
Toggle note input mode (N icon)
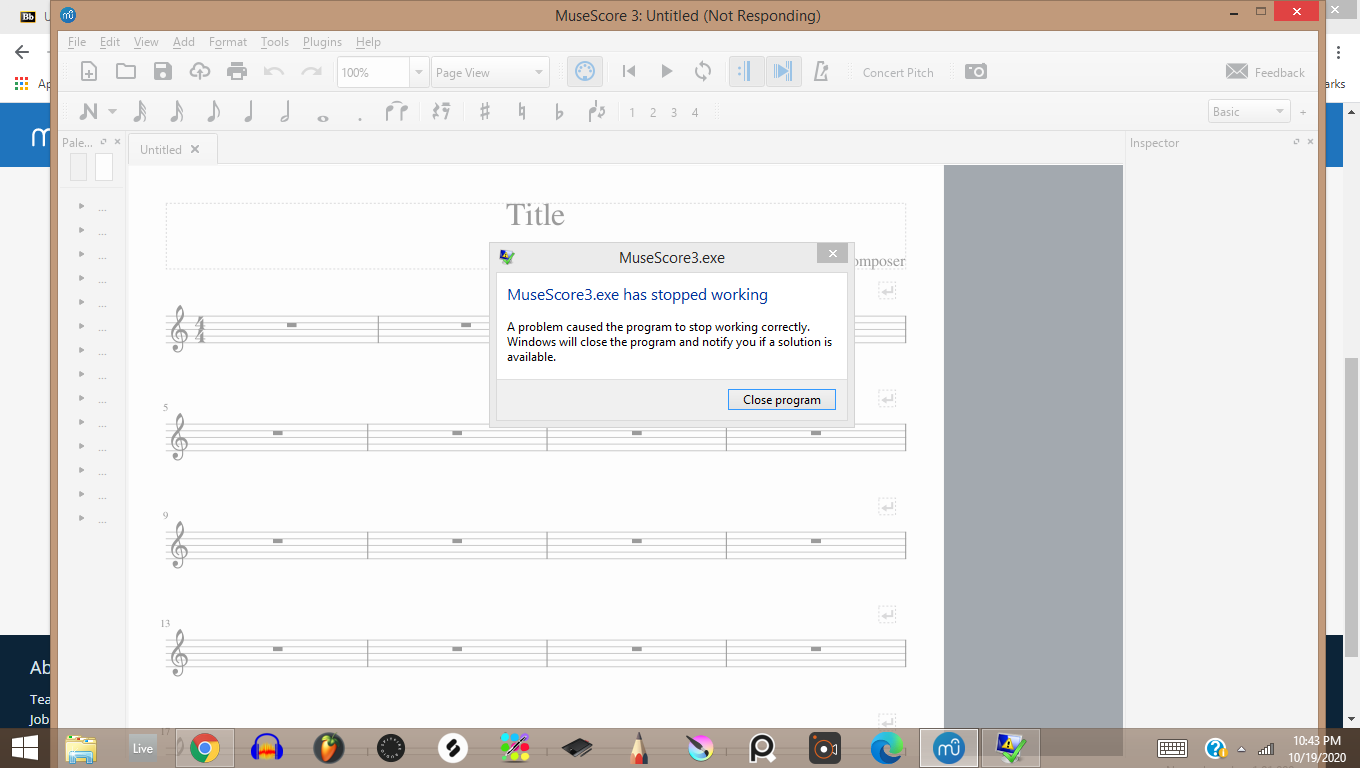click(89, 111)
